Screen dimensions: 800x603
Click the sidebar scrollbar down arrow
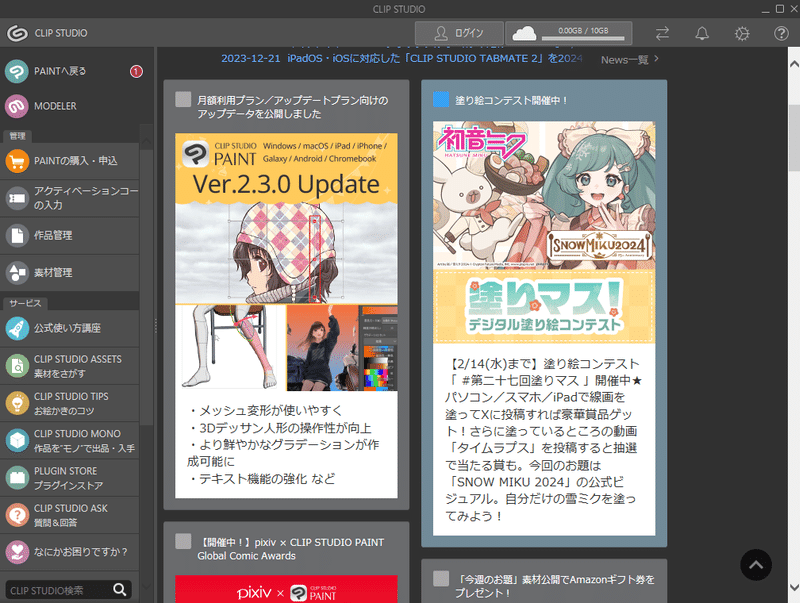point(146,587)
